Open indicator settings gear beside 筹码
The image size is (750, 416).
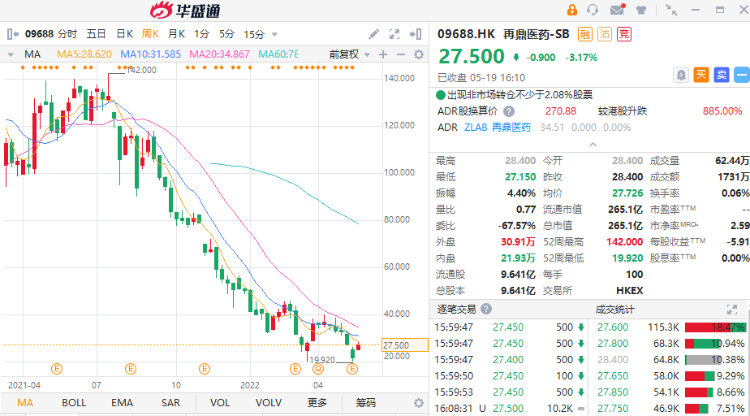click(x=419, y=403)
